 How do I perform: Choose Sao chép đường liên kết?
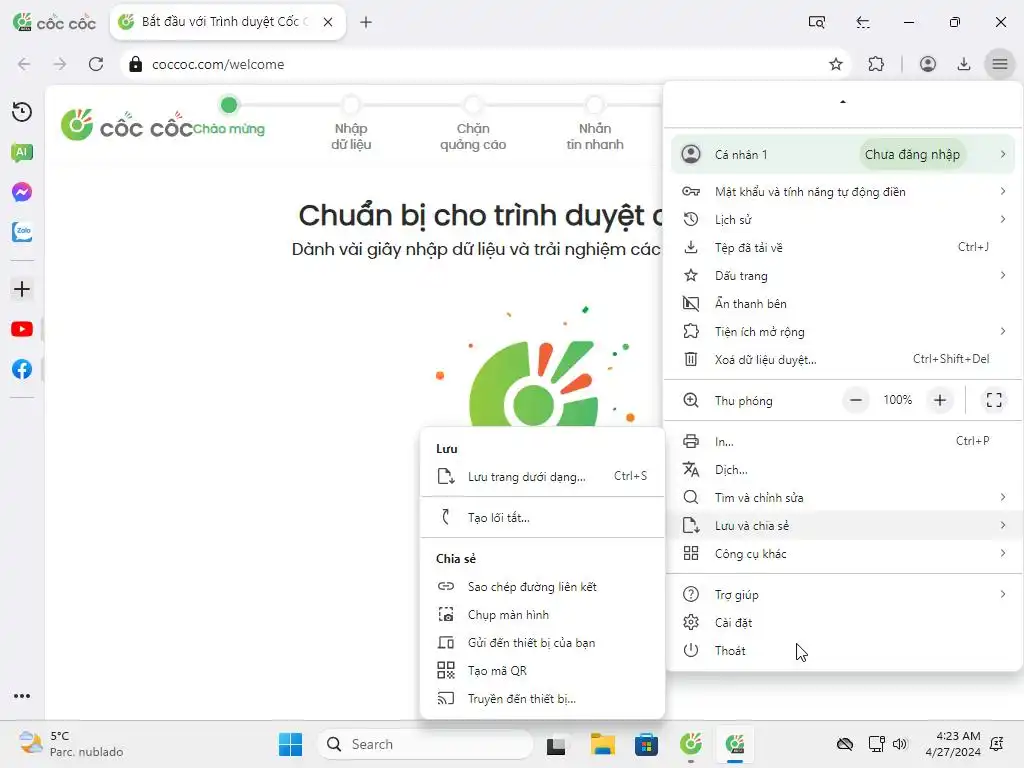click(542, 587)
